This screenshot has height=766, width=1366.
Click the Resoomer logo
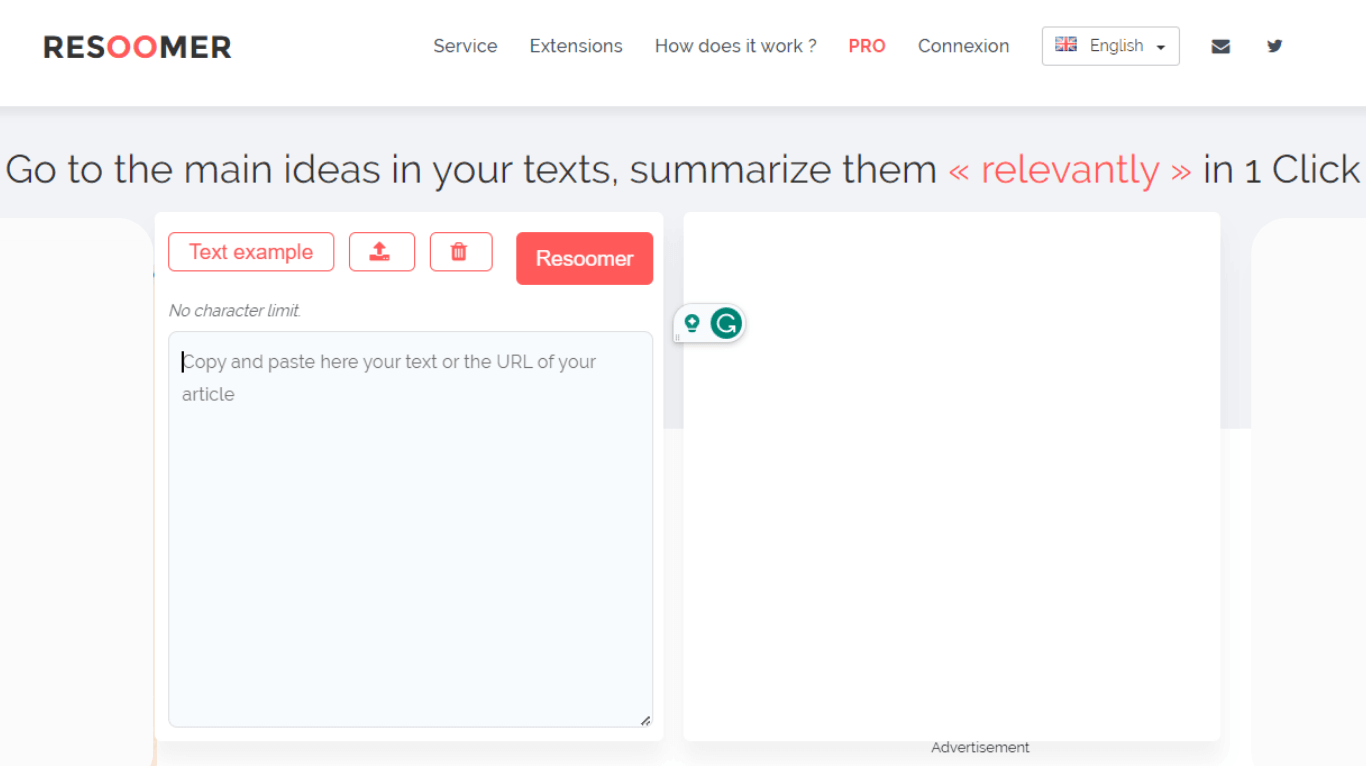coord(137,47)
